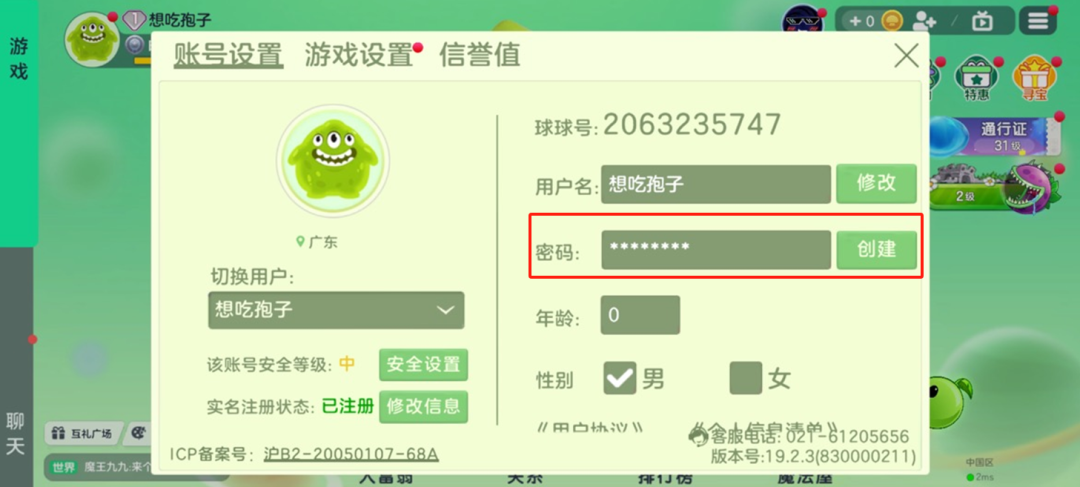
Task: Switch to the 游戏设置 tab
Action: [x=358, y=55]
